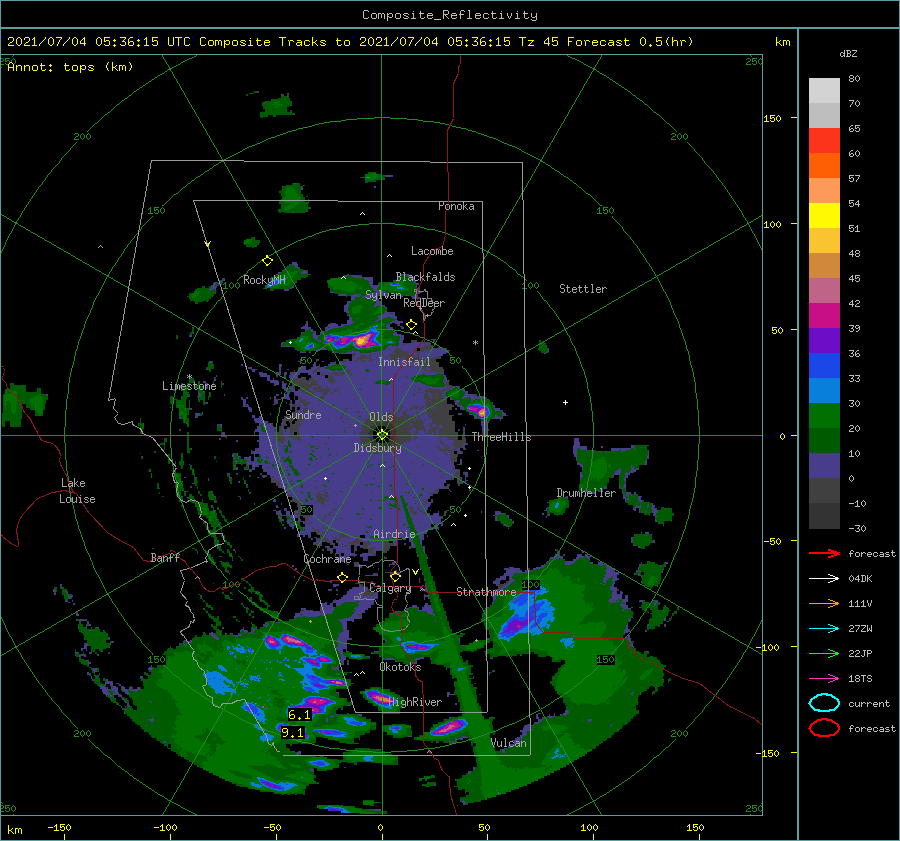Click the Drumheller label

586,493
